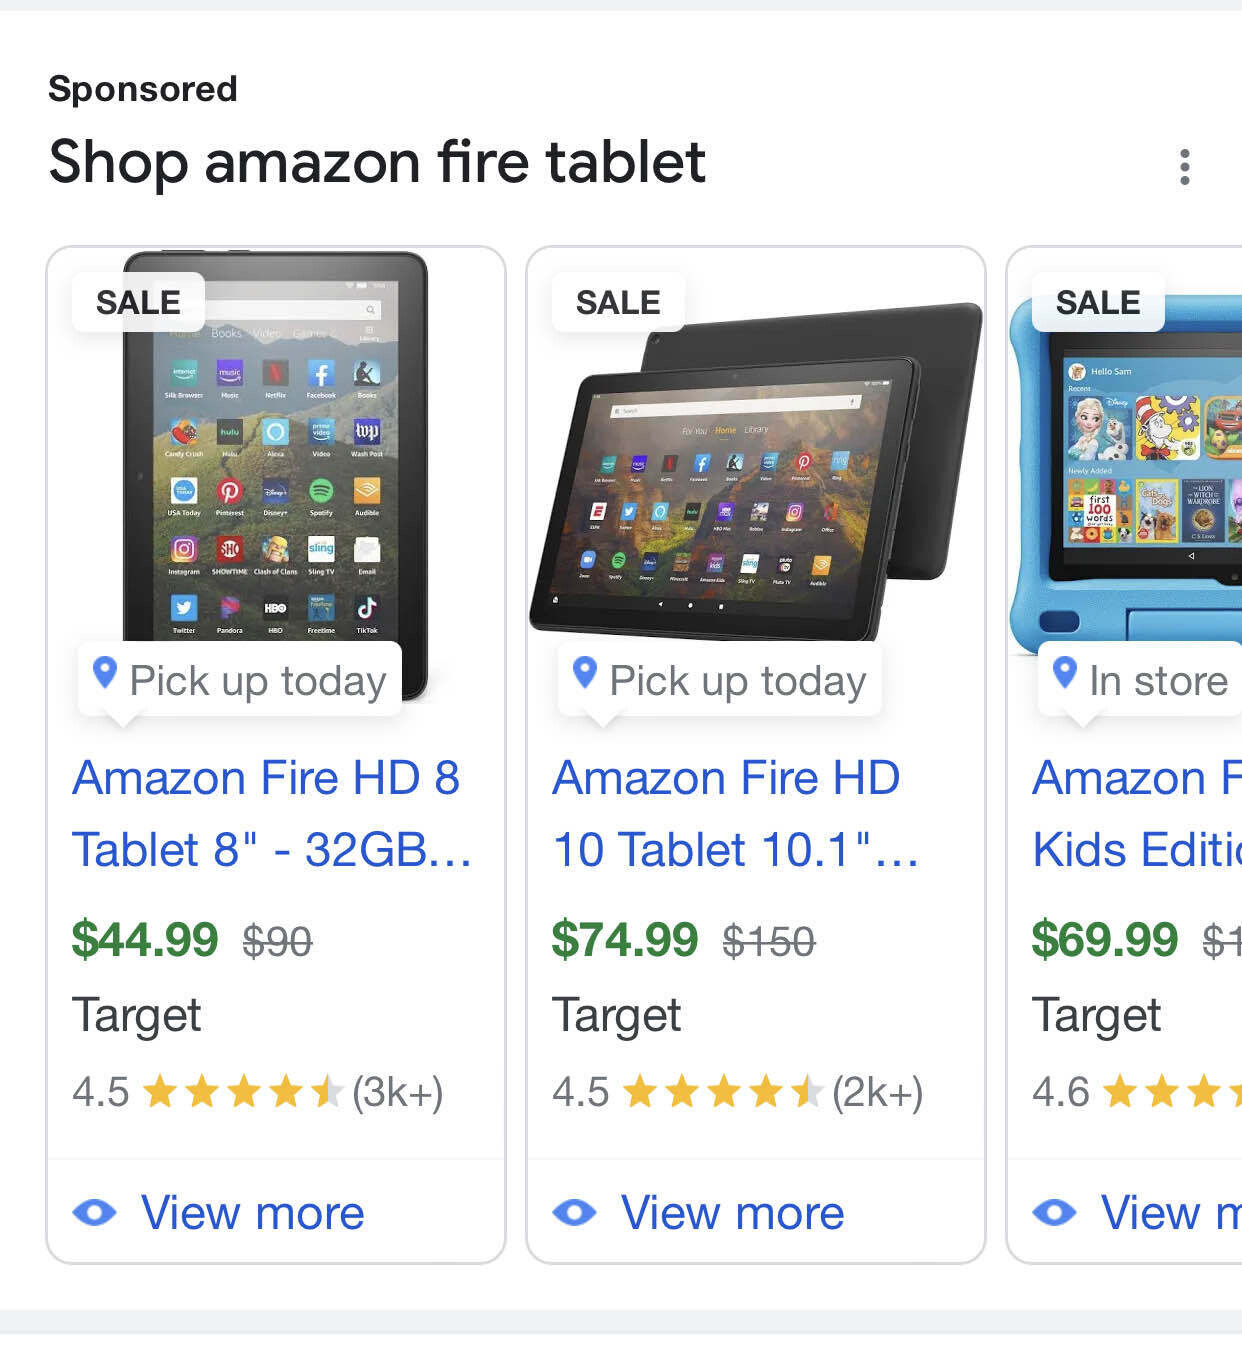Click SALE badge on Fire HD 10
This screenshot has width=1242, height=1362.
click(x=618, y=302)
